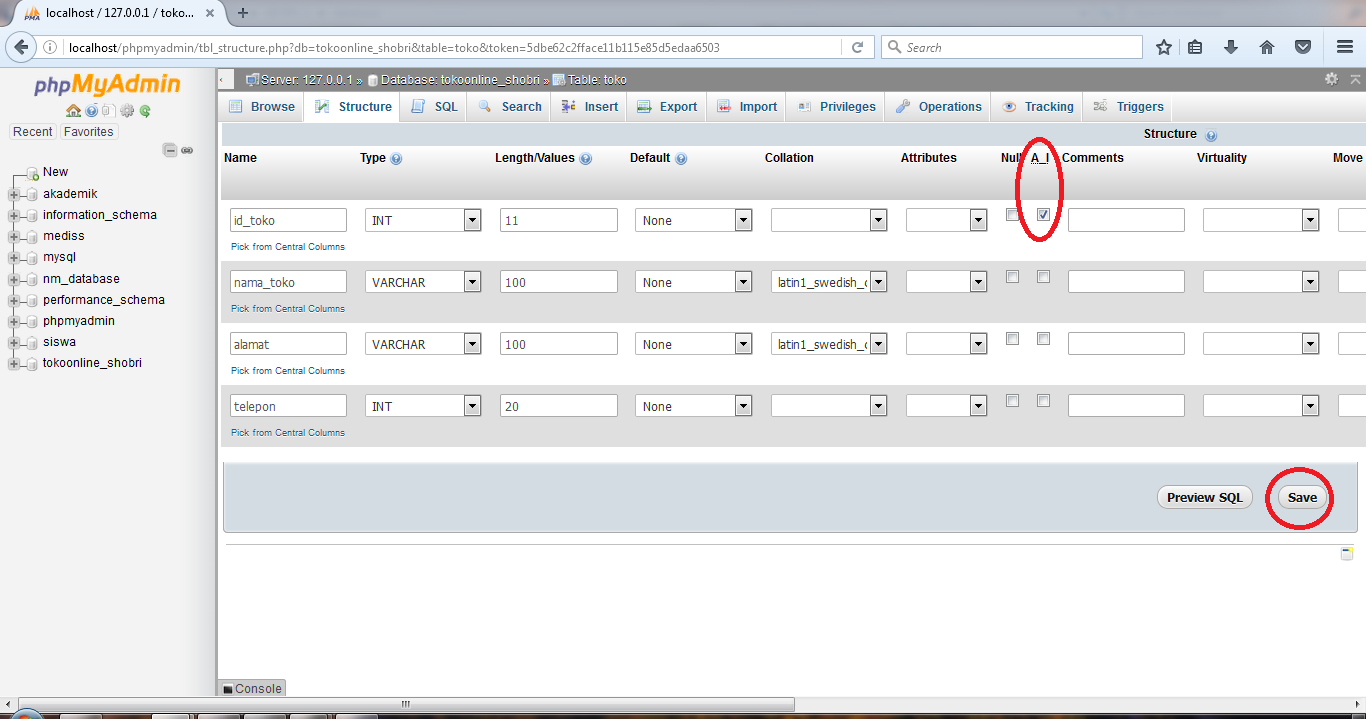Open the Console at the bottom
Image resolution: width=1372 pixels, height=719 pixels.
coord(251,688)
